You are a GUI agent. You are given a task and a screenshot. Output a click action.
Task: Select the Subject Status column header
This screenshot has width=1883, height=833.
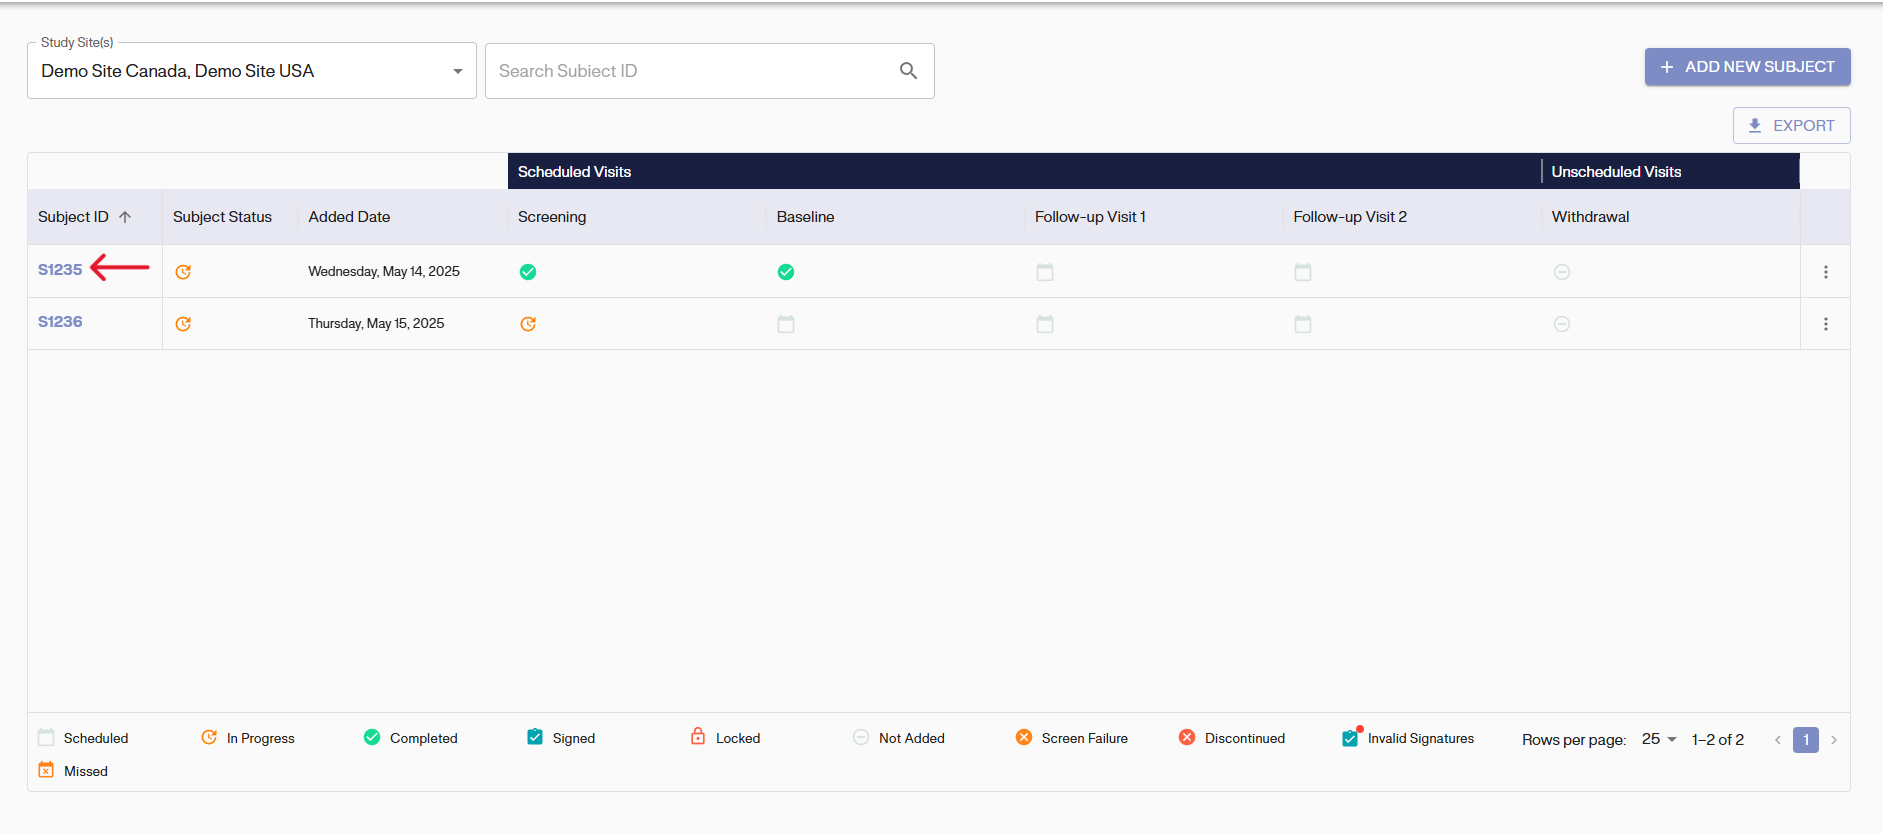(222, 217)
